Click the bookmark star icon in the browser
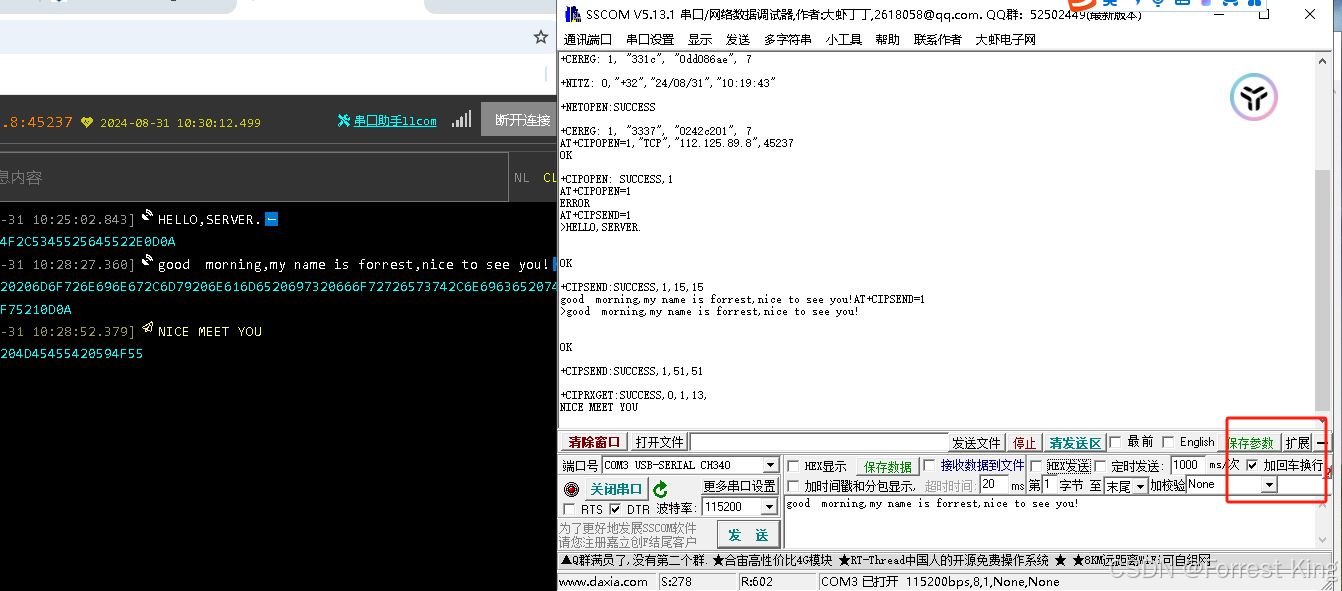1342x591 pixels. [540, 37]
